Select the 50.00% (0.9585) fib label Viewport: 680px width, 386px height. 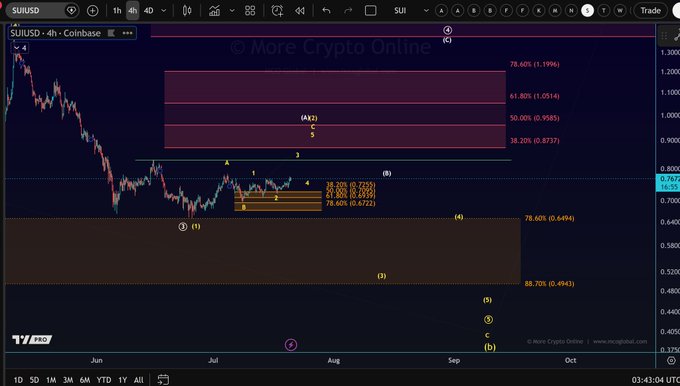534,118
